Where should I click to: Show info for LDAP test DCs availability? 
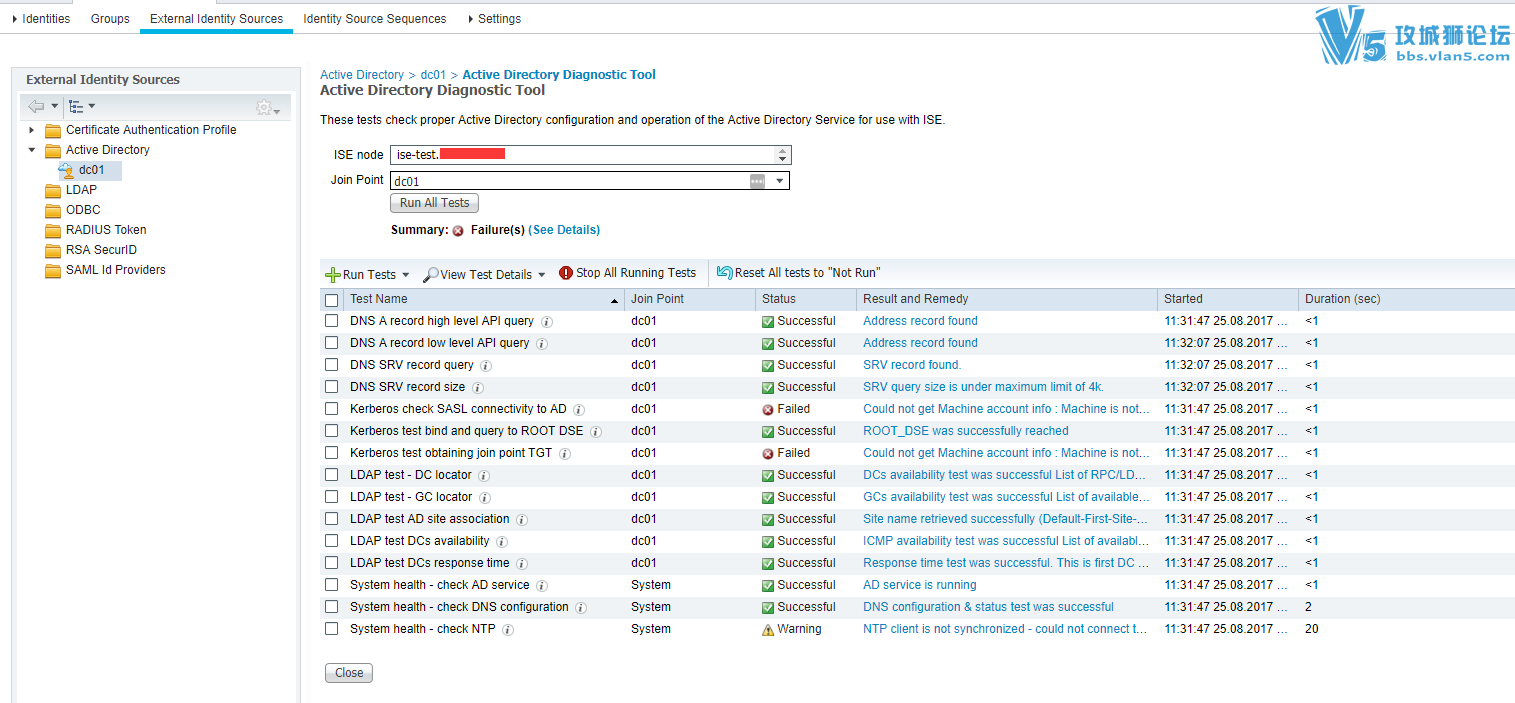pyautogui.click(x=502, y=542)
